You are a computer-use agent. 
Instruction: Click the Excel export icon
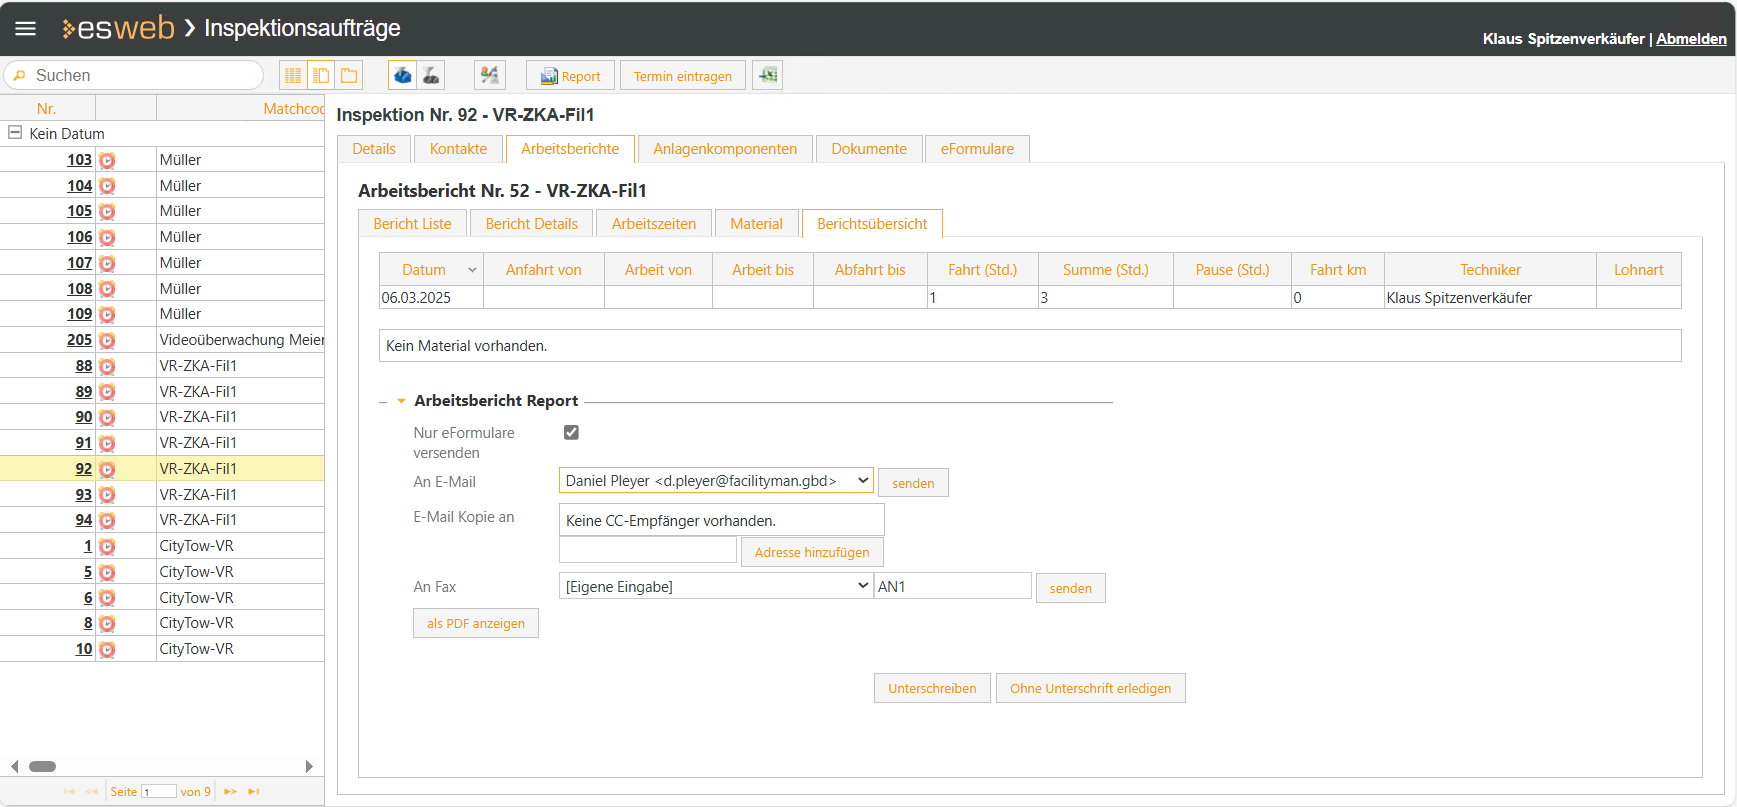(767, 76)
